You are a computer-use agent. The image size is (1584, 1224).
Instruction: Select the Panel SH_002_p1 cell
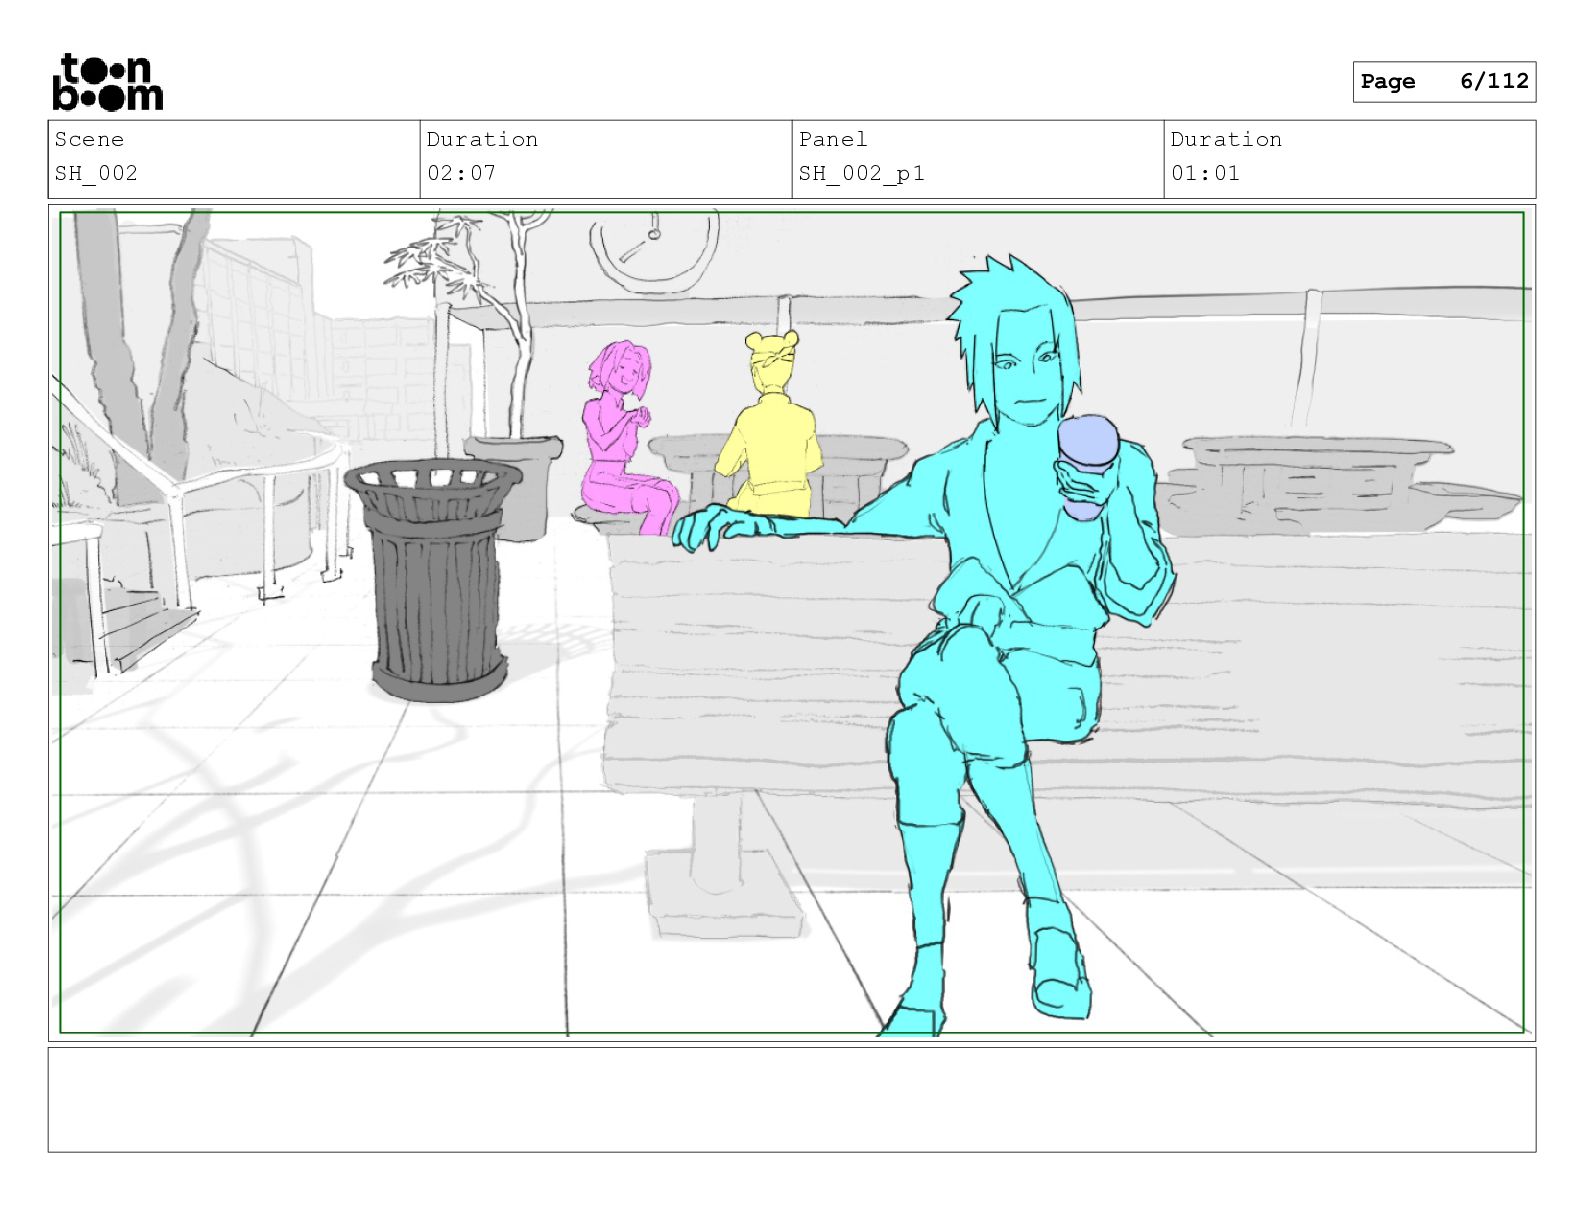[978, 159]
